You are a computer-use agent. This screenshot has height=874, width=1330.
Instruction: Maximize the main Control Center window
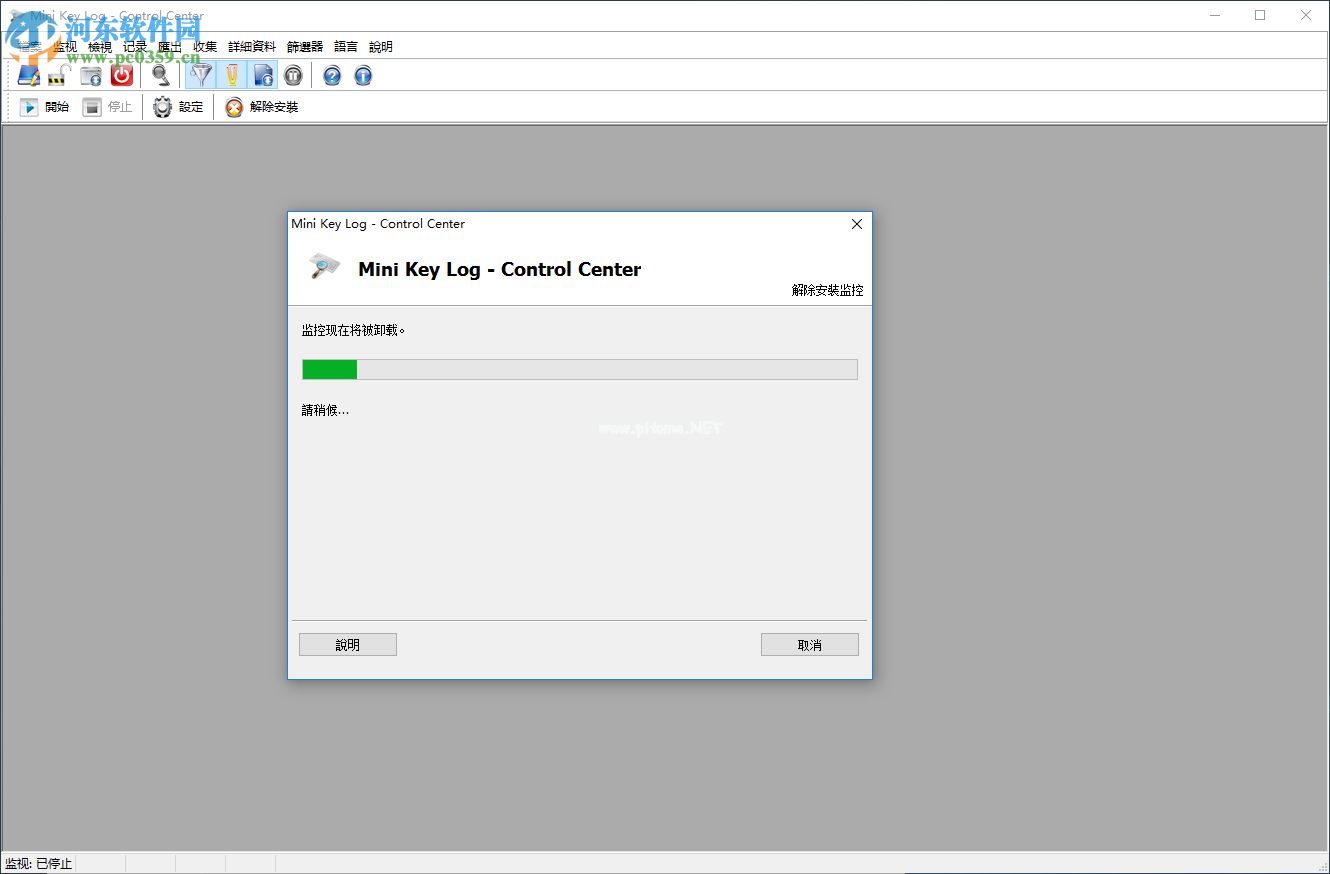(1260, 15)
